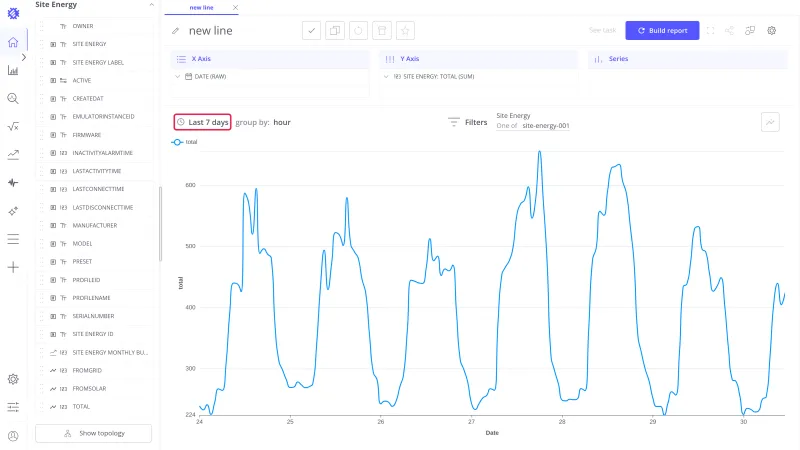Viewport: 800px width, 450px height.
Task: Click the See task link
Action: coord(603,31)
